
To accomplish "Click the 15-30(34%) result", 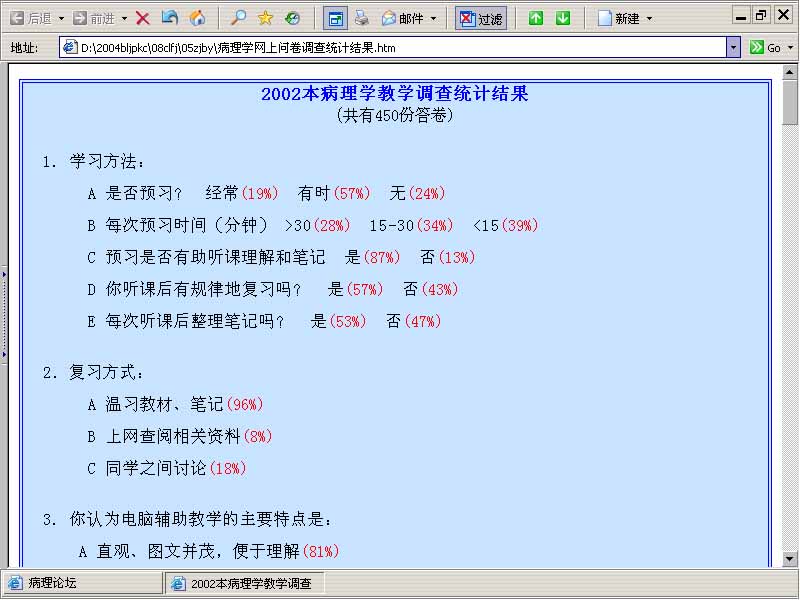I will [411, 225].
